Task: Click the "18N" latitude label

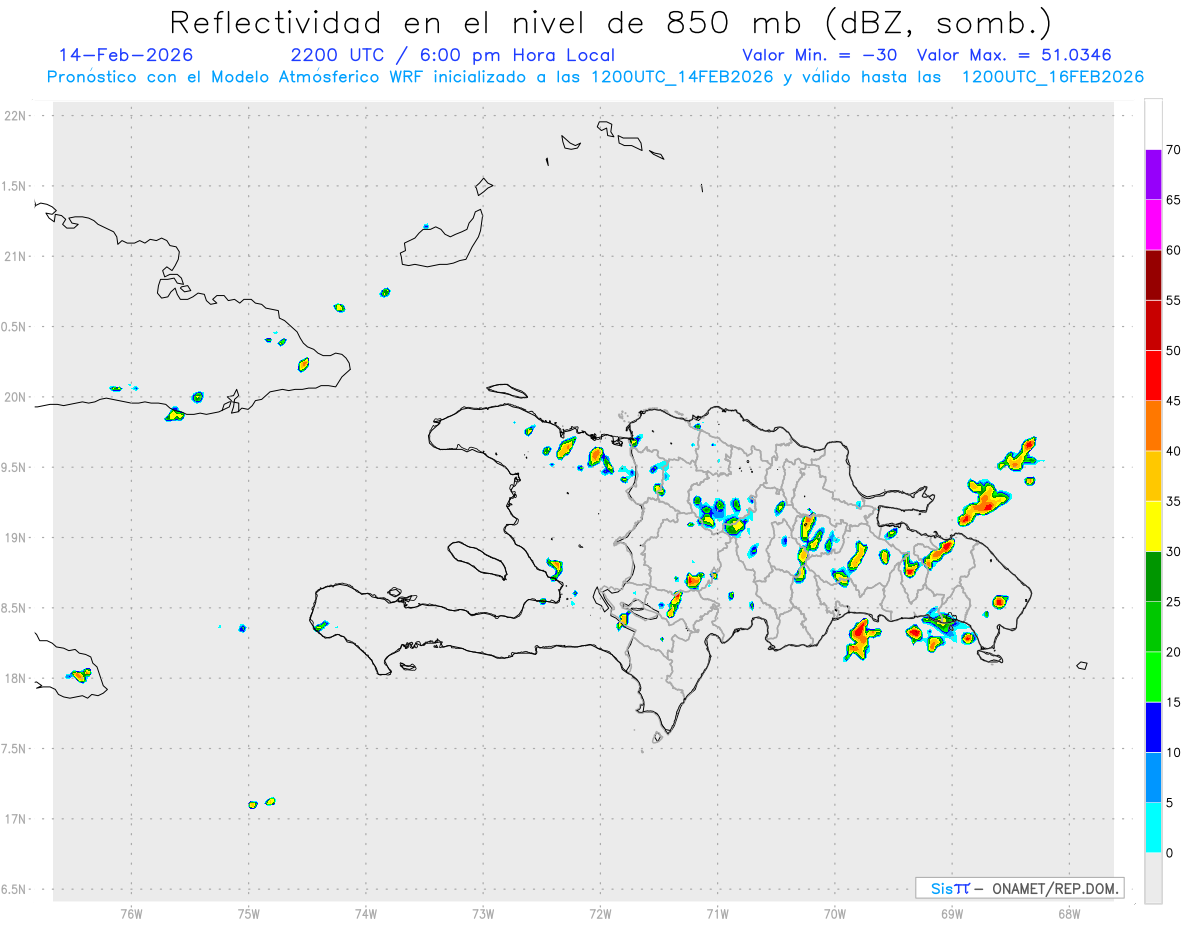Action: [16, 679]
